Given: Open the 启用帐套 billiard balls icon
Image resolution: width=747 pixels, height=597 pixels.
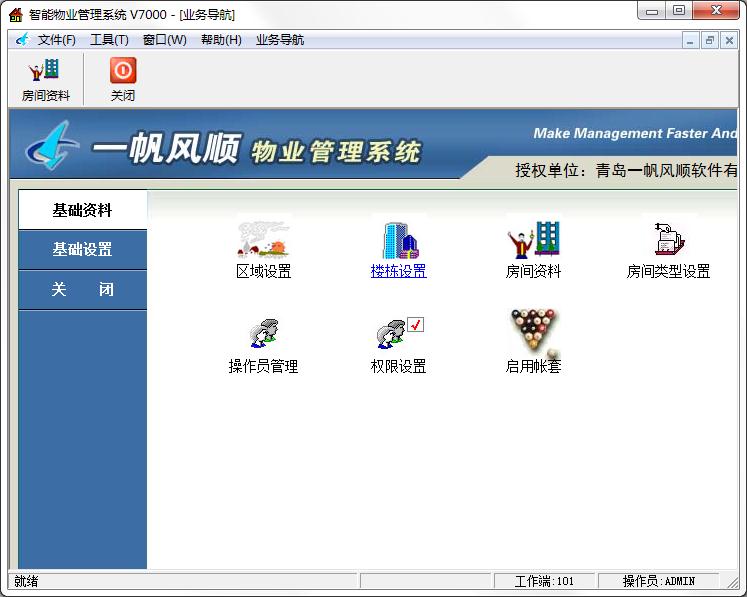Looking at the screenshot, I should coord(535,332).
